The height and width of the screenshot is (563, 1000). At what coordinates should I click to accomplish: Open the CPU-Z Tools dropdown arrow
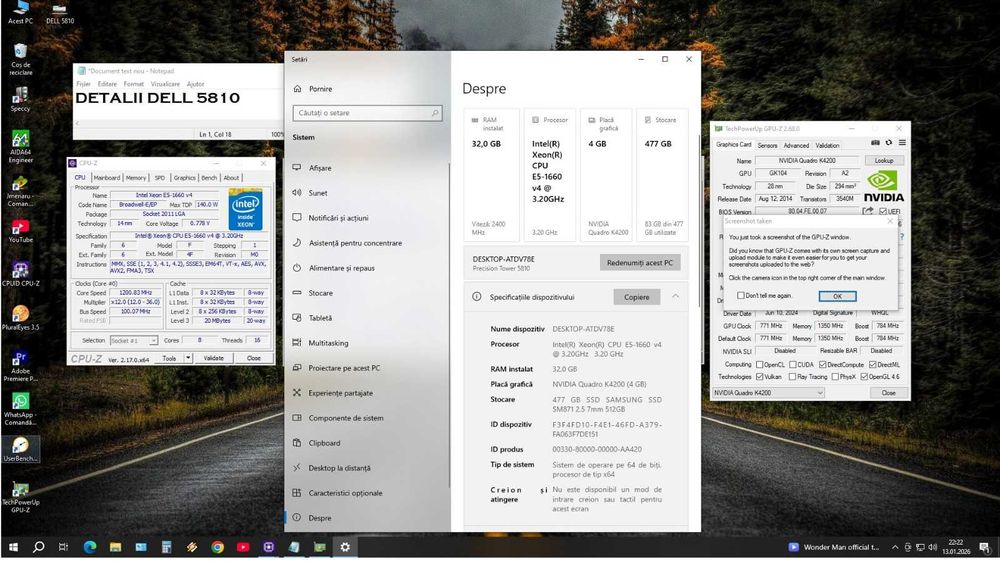tap(188, 358)
